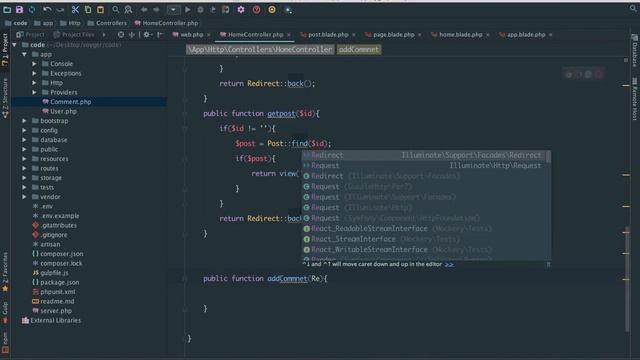Choose React_StreamInterface completion suggestion
This screenshot has height=360, width=640.
click(x=424, y=239)
